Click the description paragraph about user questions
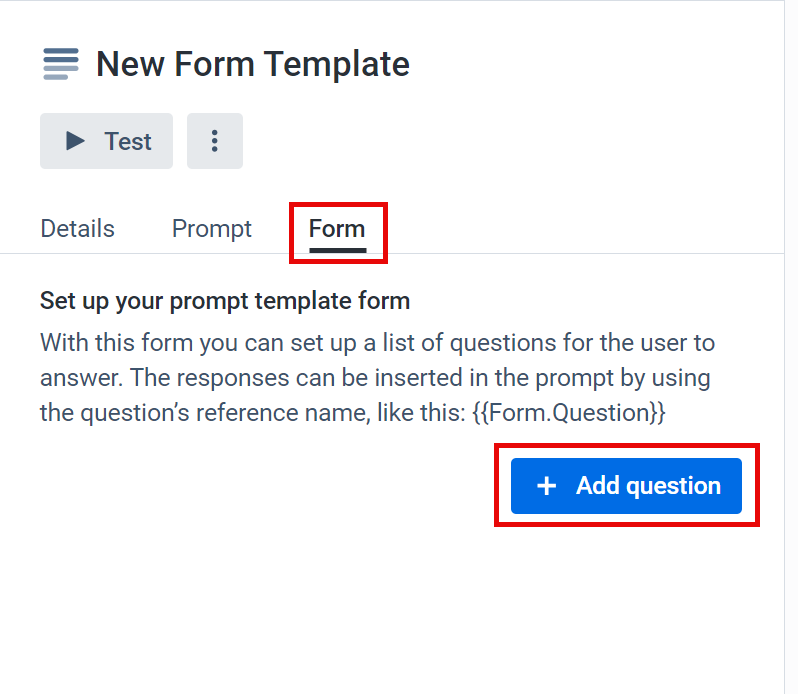This screenshot has height=694, width=798. (378, 378)
